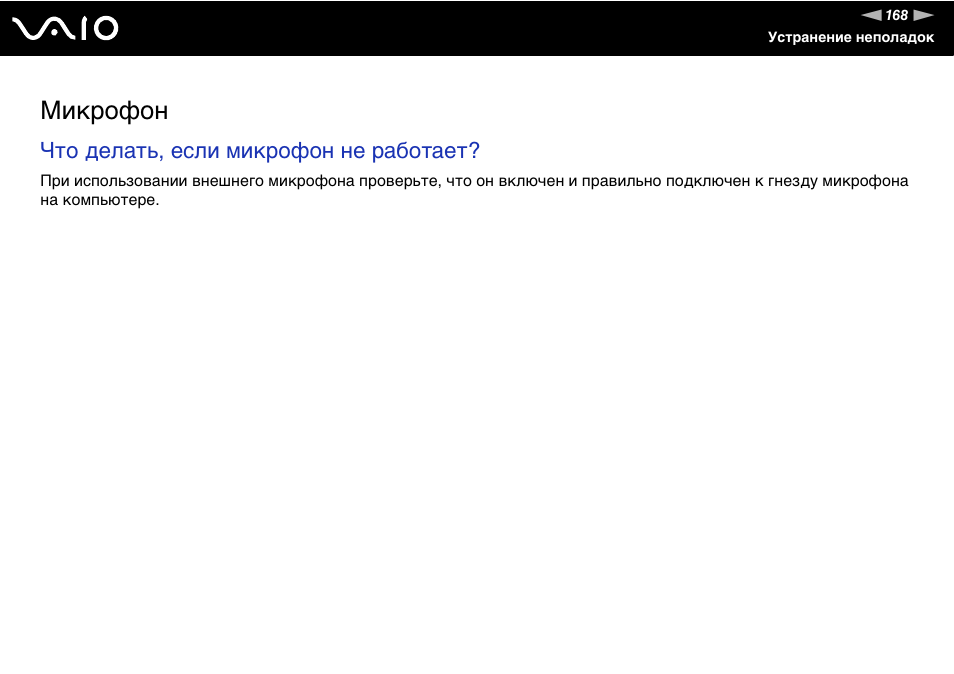The image size is (954, 674).
Task: Click the word Что in blue heading
Action: (58, 151)
